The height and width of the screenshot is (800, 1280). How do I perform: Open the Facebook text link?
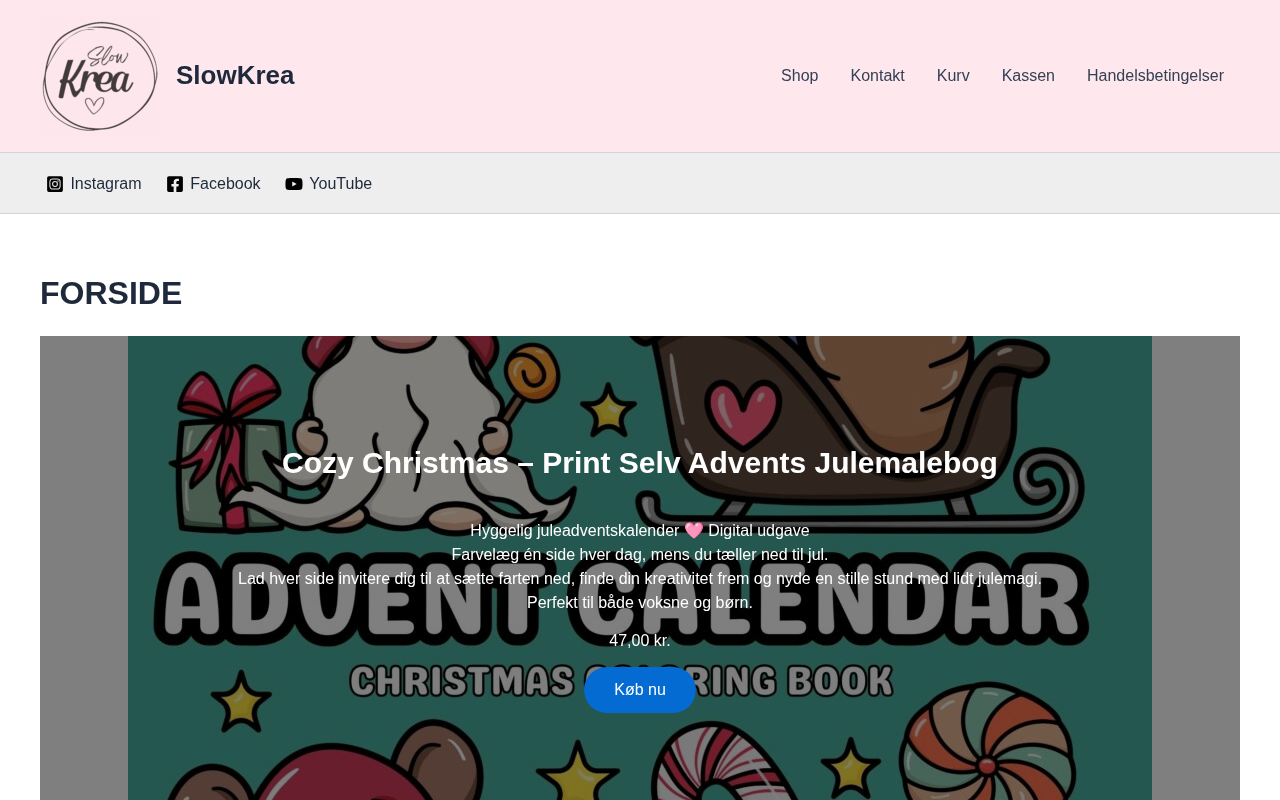click(x=225, y=184)
